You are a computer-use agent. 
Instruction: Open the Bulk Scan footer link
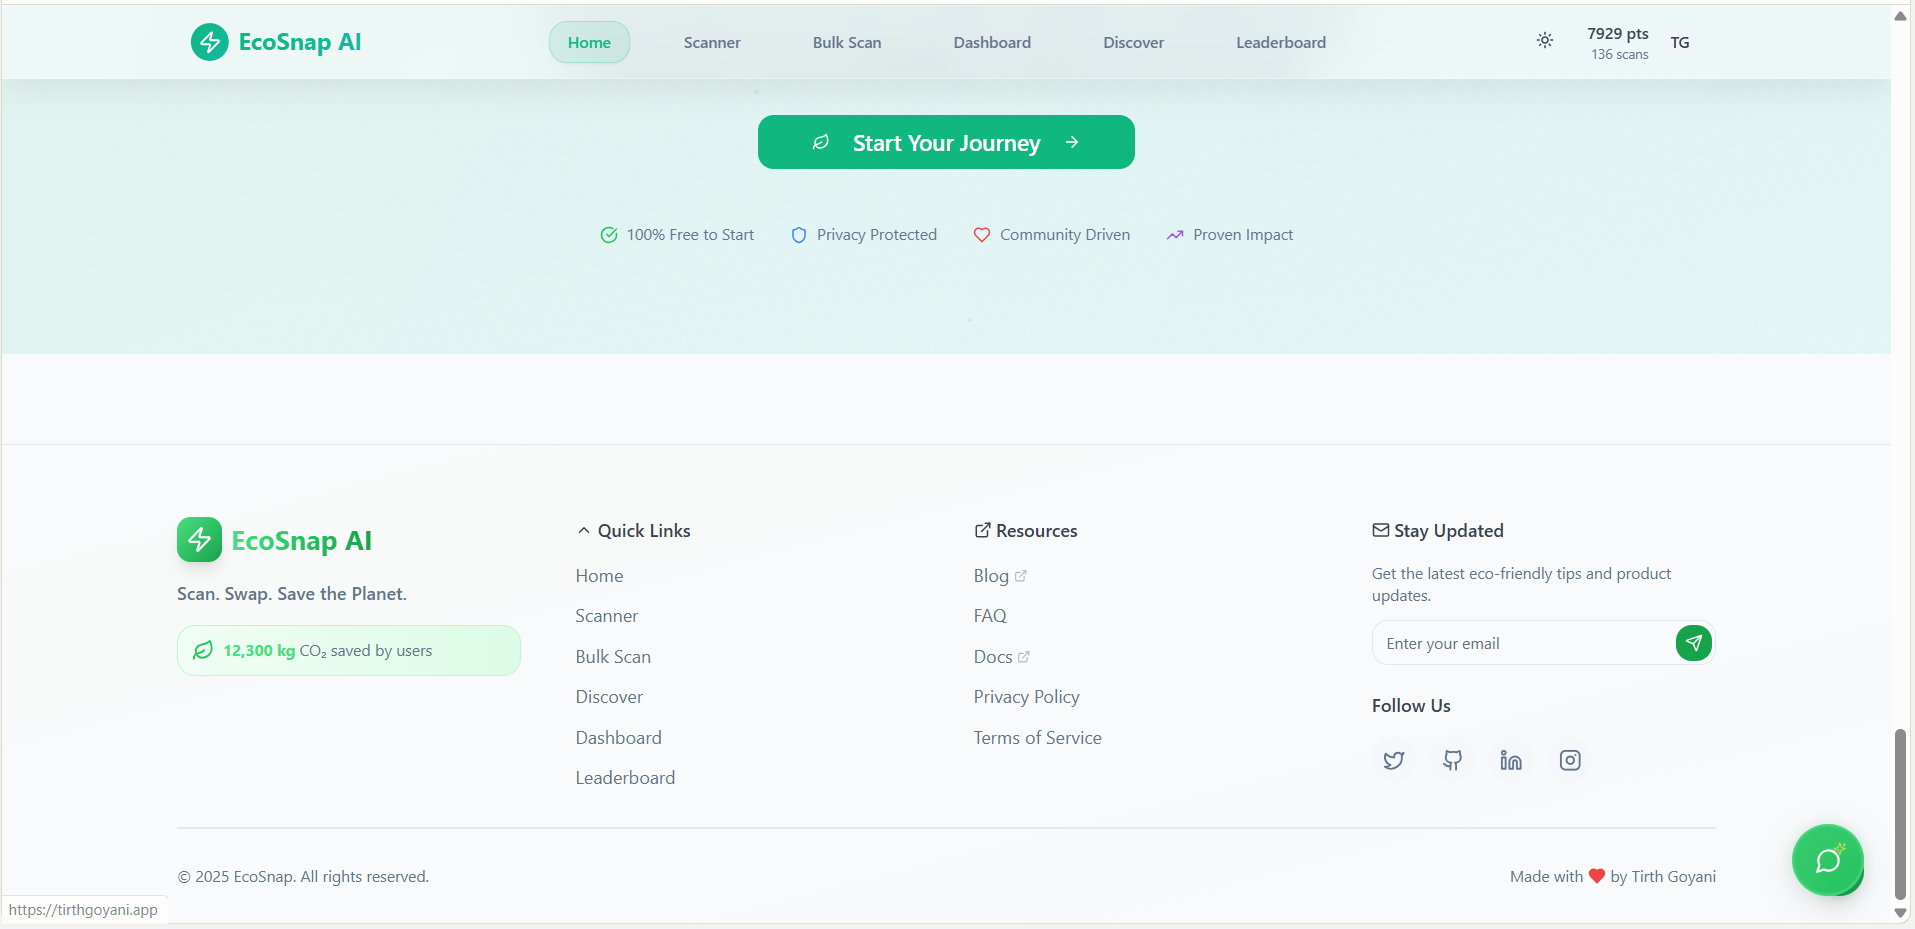tap(613, 657)
